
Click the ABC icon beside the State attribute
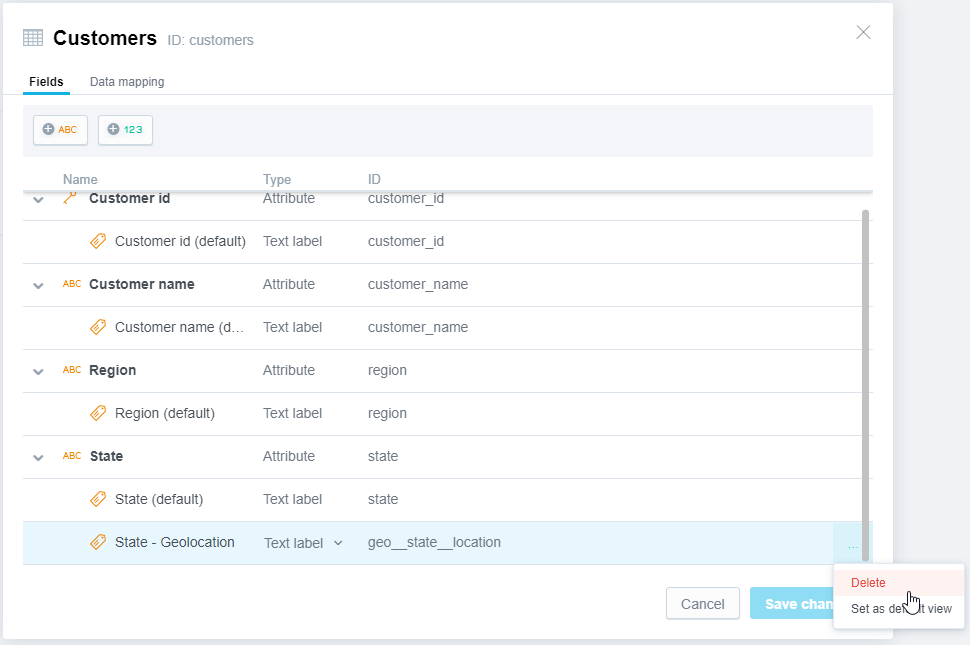point(71,456)
